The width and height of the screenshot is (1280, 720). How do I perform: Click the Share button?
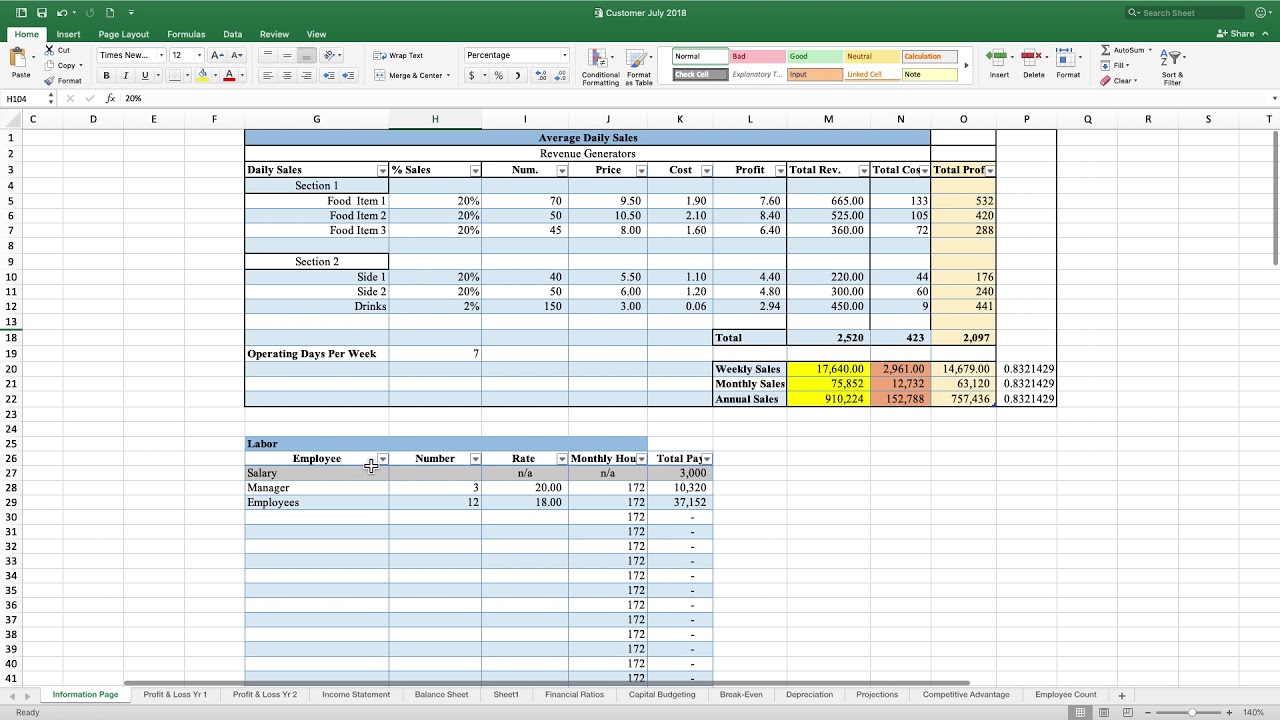tap(1236, 33)
